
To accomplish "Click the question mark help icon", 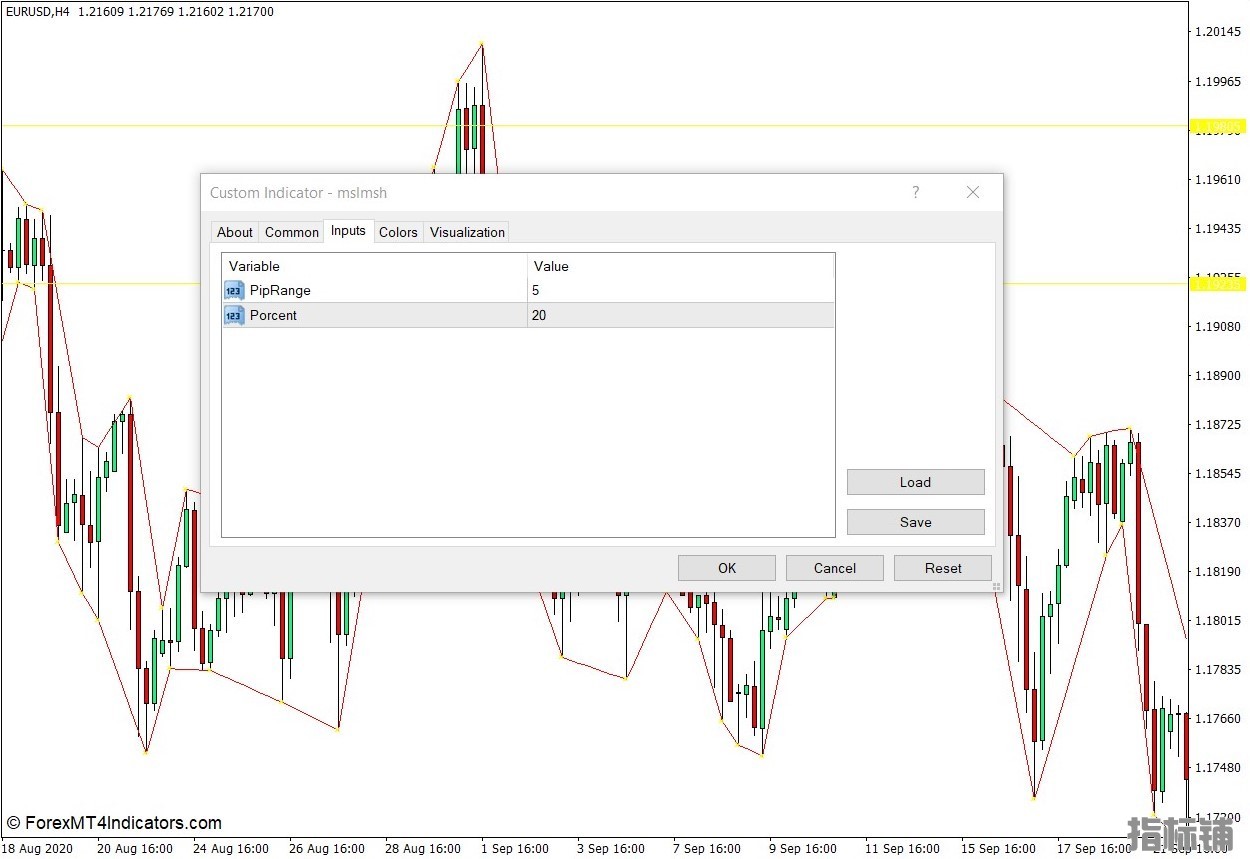I will point(915,193).
